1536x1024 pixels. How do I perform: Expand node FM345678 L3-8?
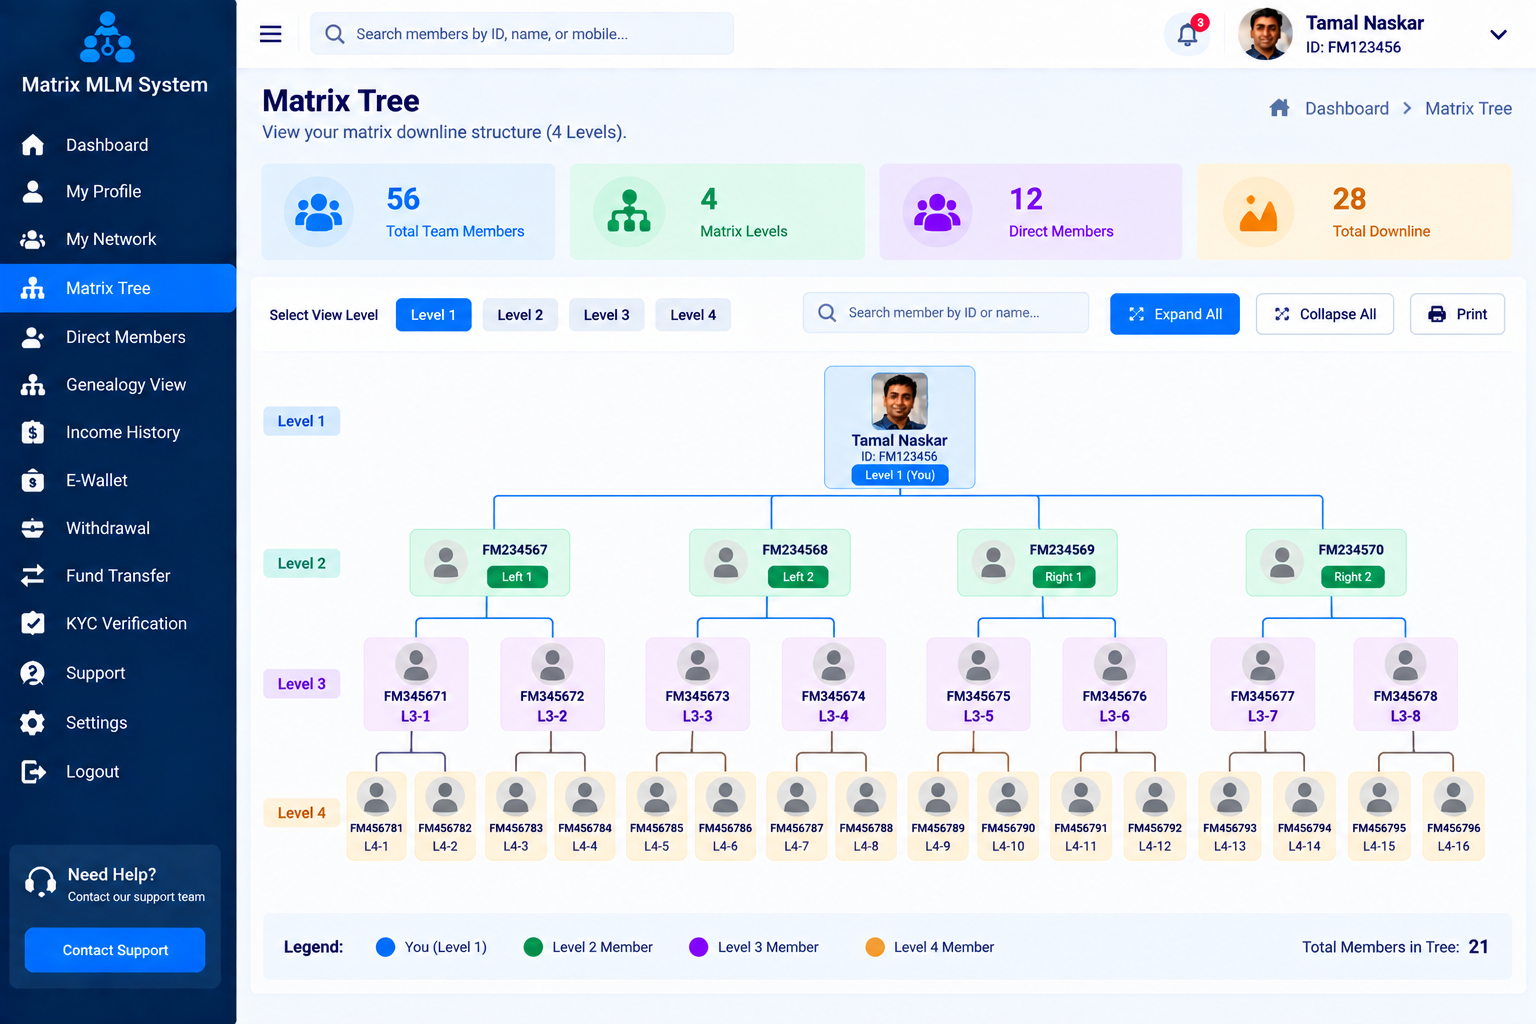pyautogui.click(x=1405, y=684)
